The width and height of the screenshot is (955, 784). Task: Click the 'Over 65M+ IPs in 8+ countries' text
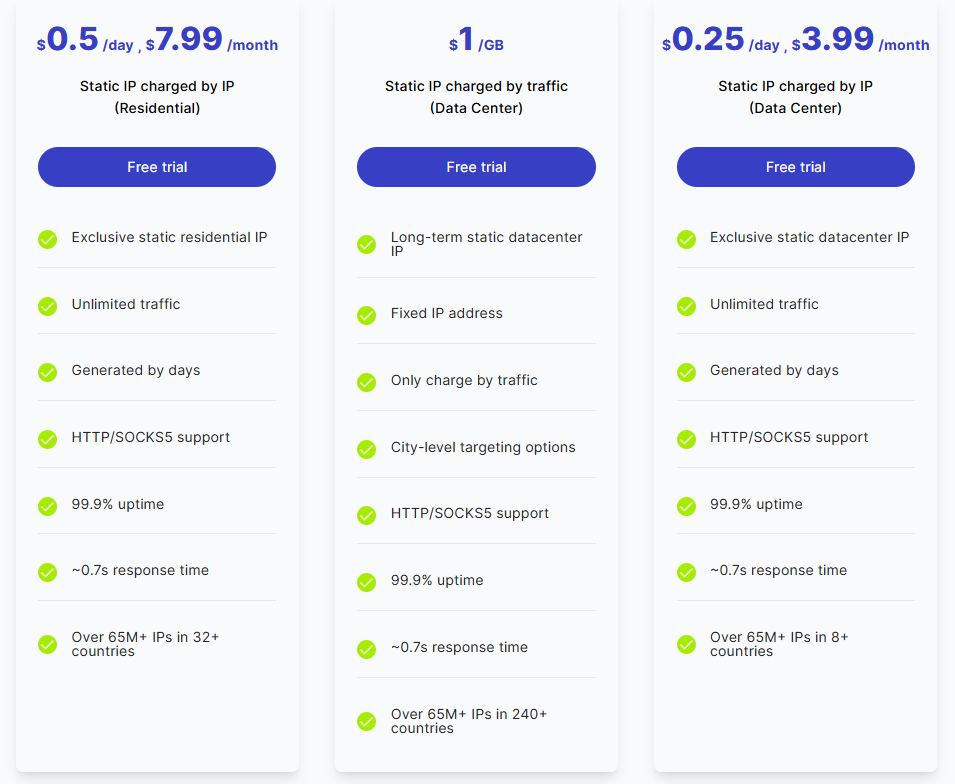click(779, 644)
